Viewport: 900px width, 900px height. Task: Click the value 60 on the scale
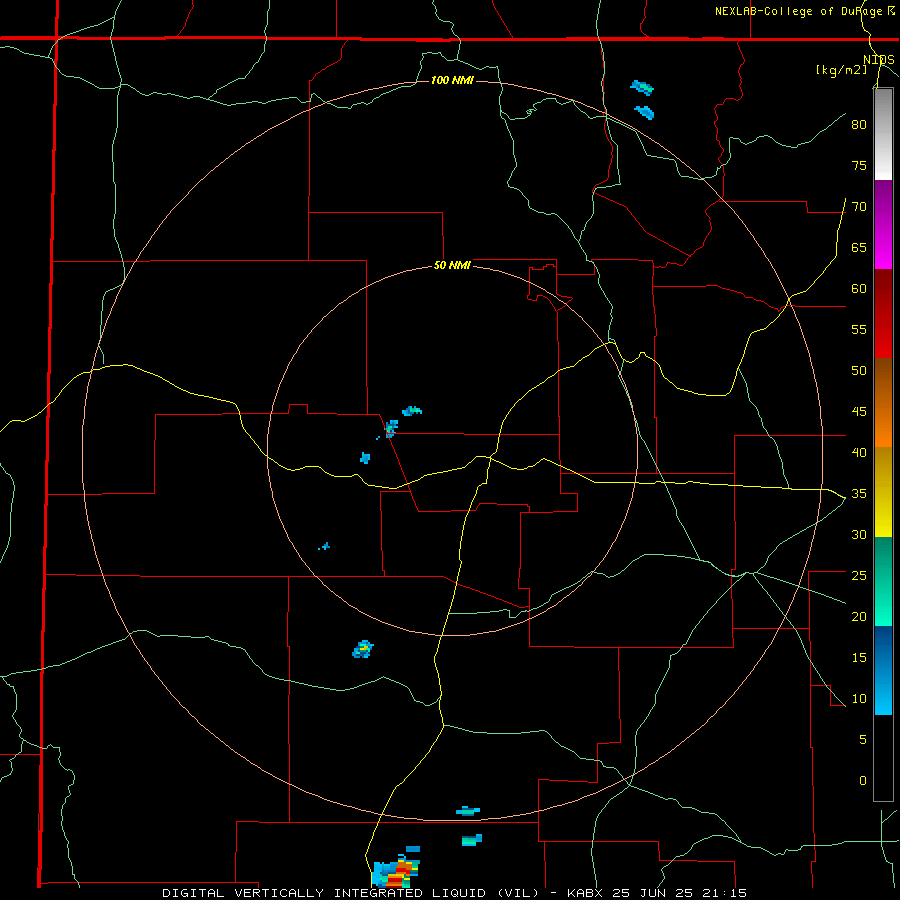point(859,289)
